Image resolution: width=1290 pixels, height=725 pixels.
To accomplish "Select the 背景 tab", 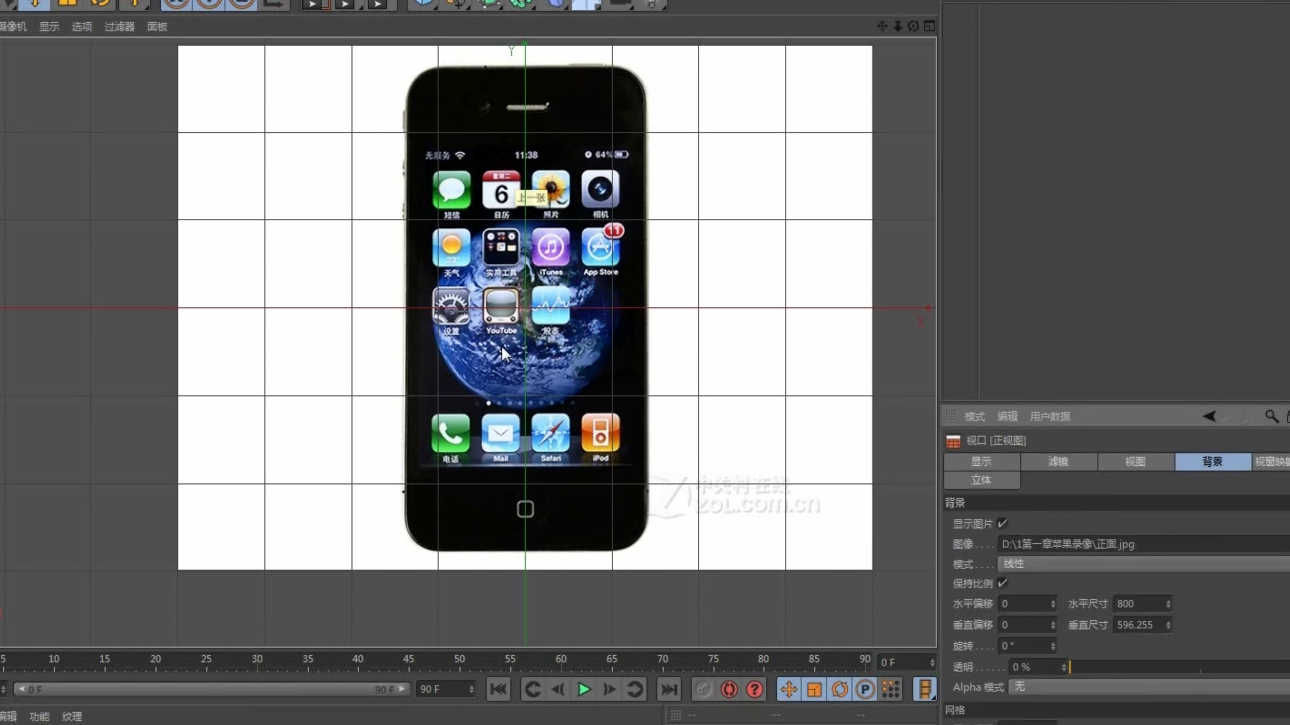I will point(1212,462).
